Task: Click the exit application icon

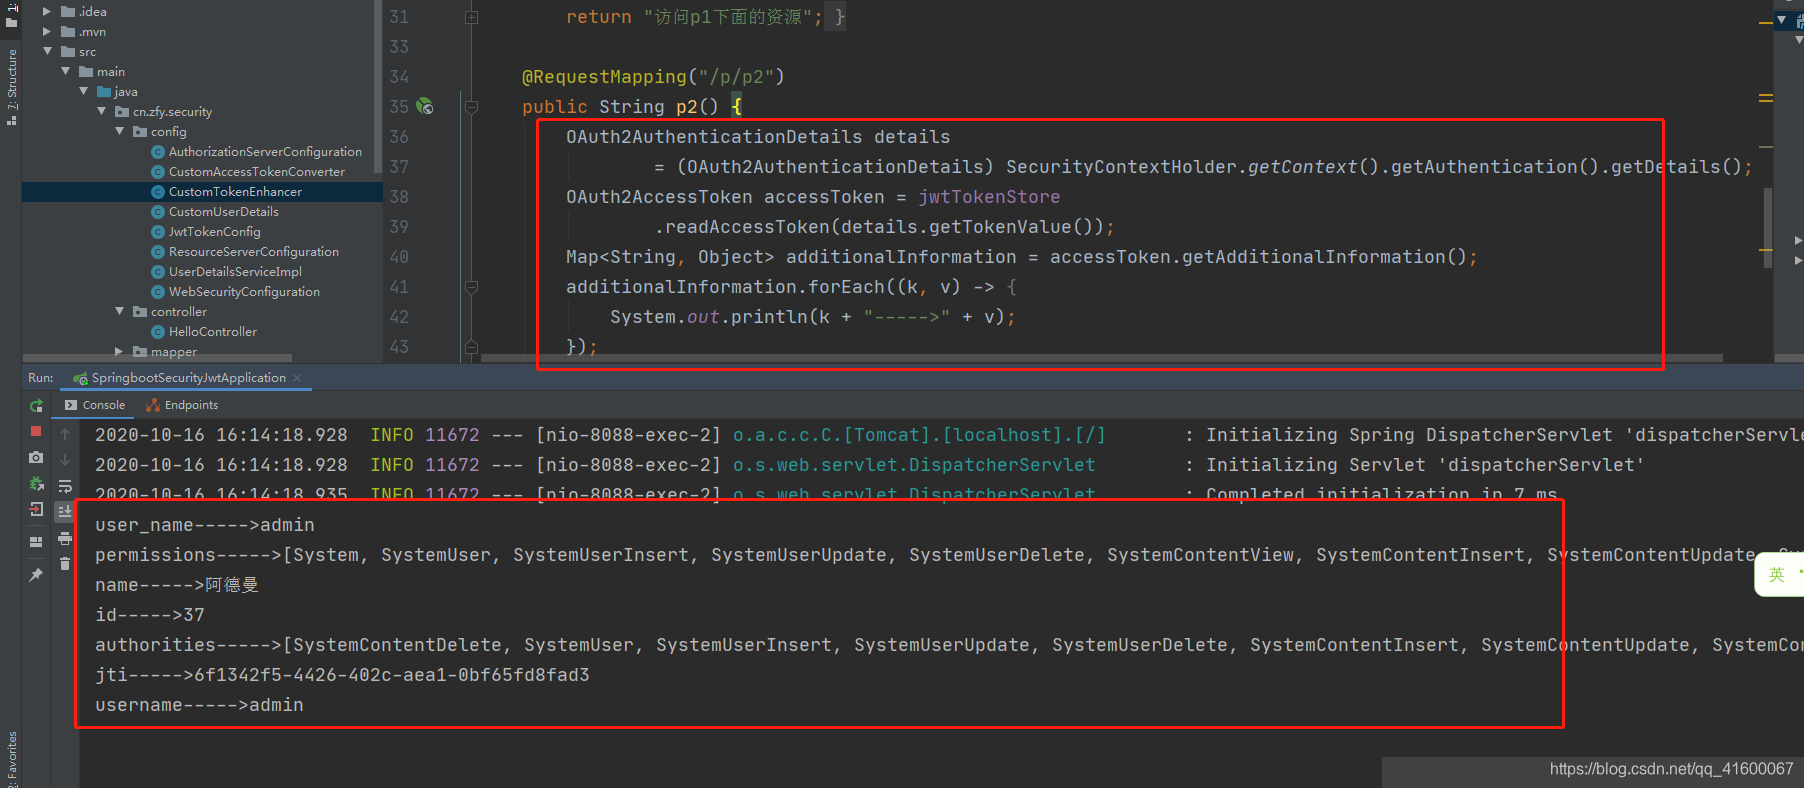Action: (36, 510)
